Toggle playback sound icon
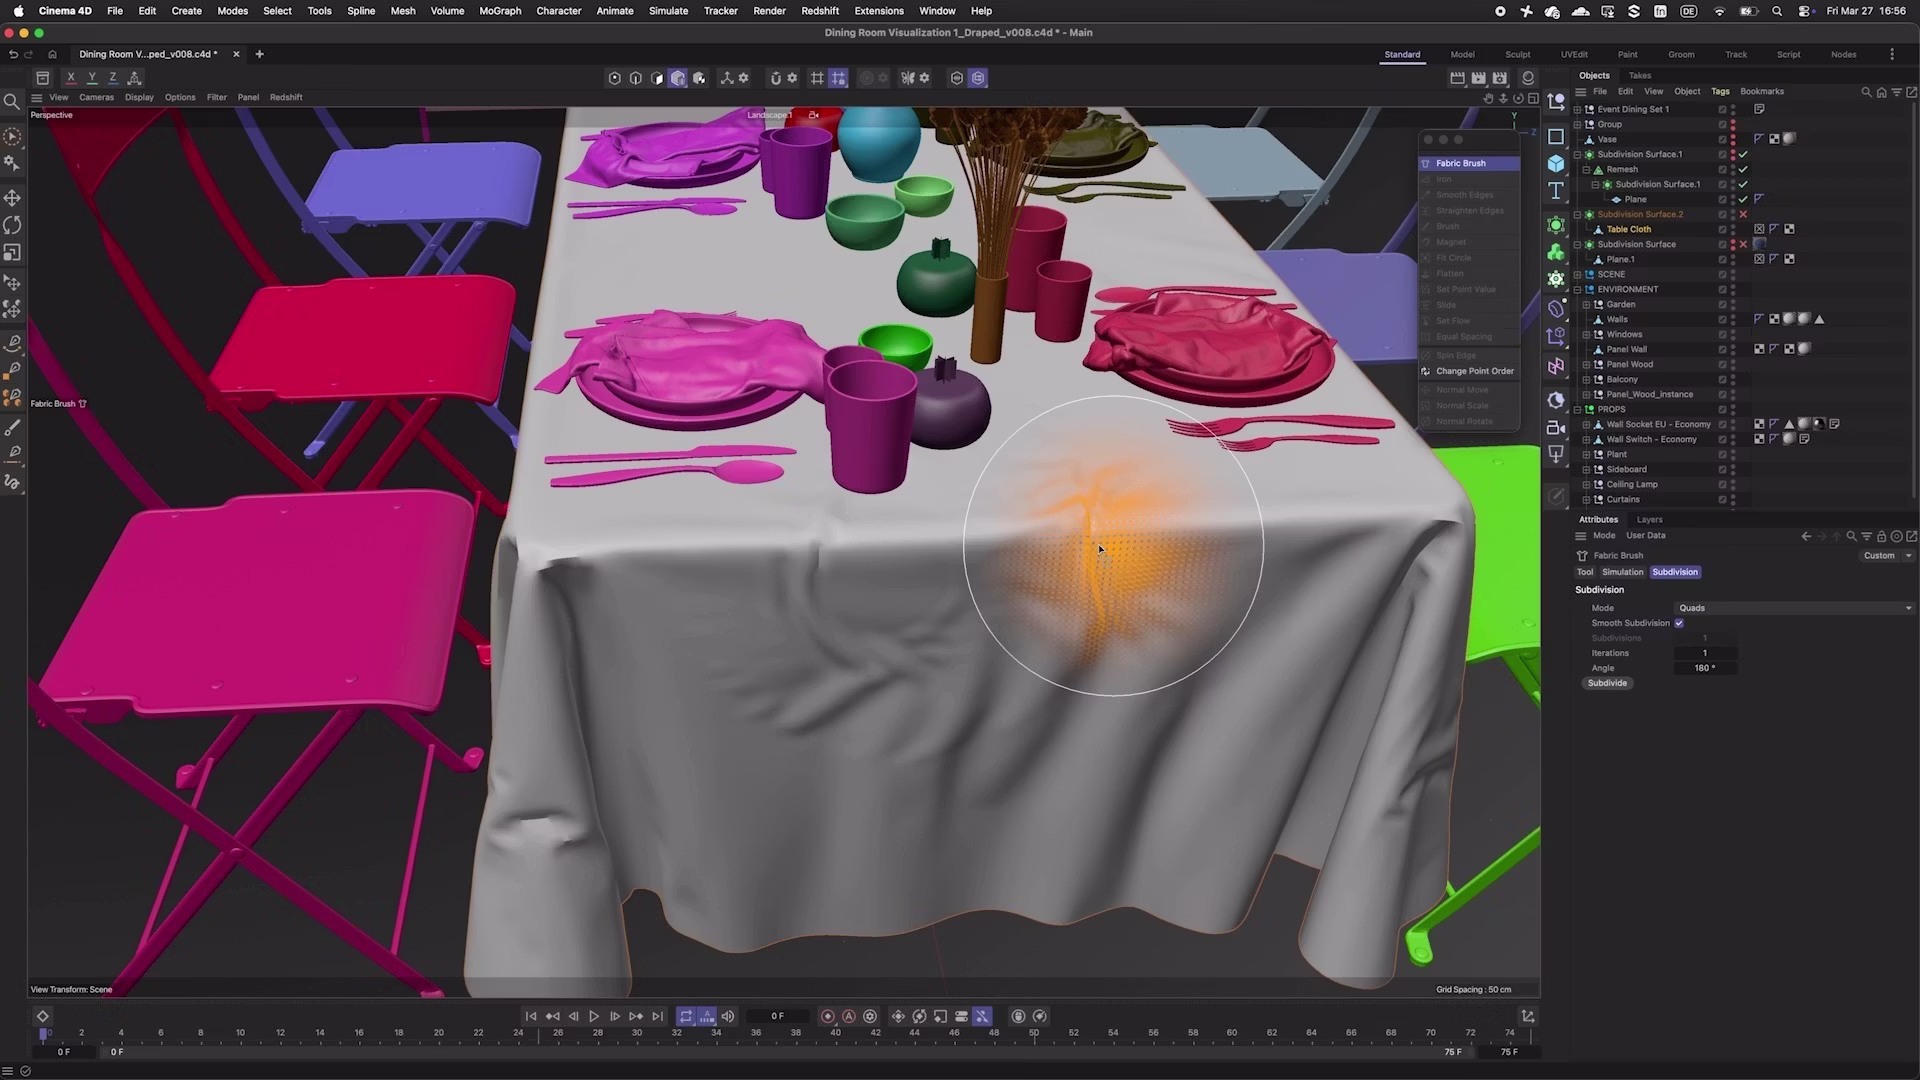Image resolution: width=1920 pixels, height=1080 pixels. tap(728, 1016)
